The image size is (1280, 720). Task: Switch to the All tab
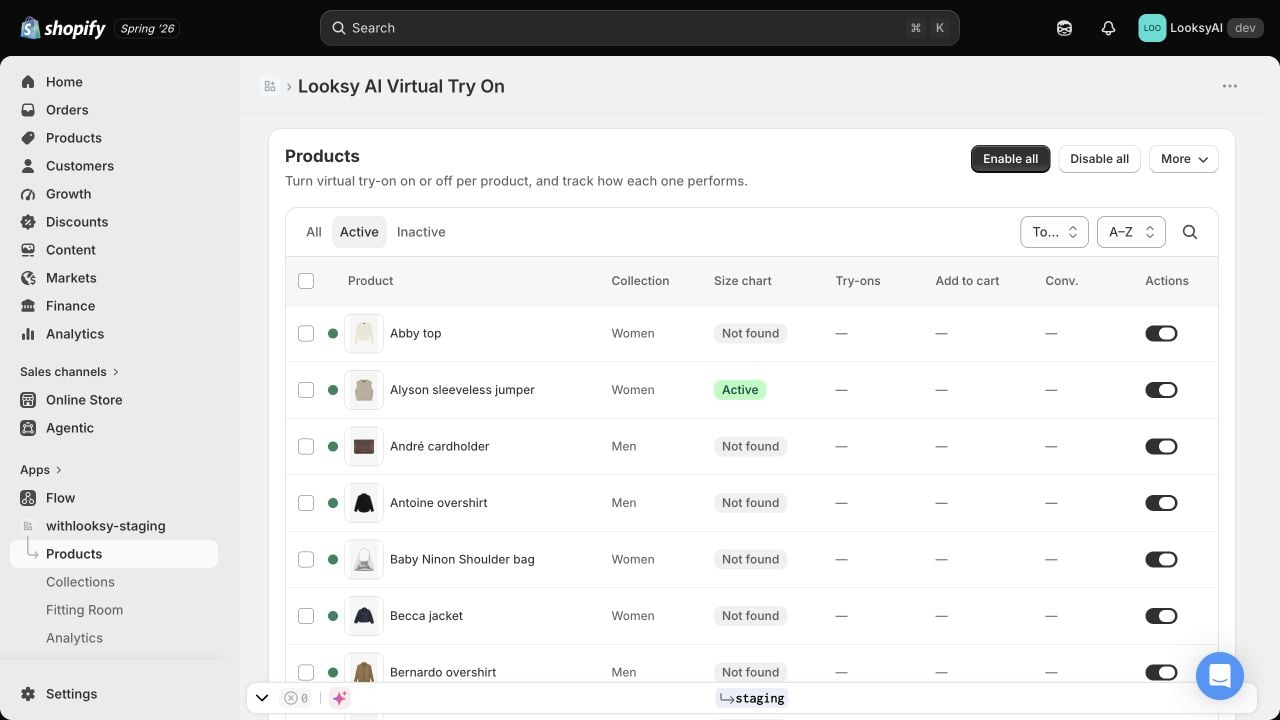[314, 232]
